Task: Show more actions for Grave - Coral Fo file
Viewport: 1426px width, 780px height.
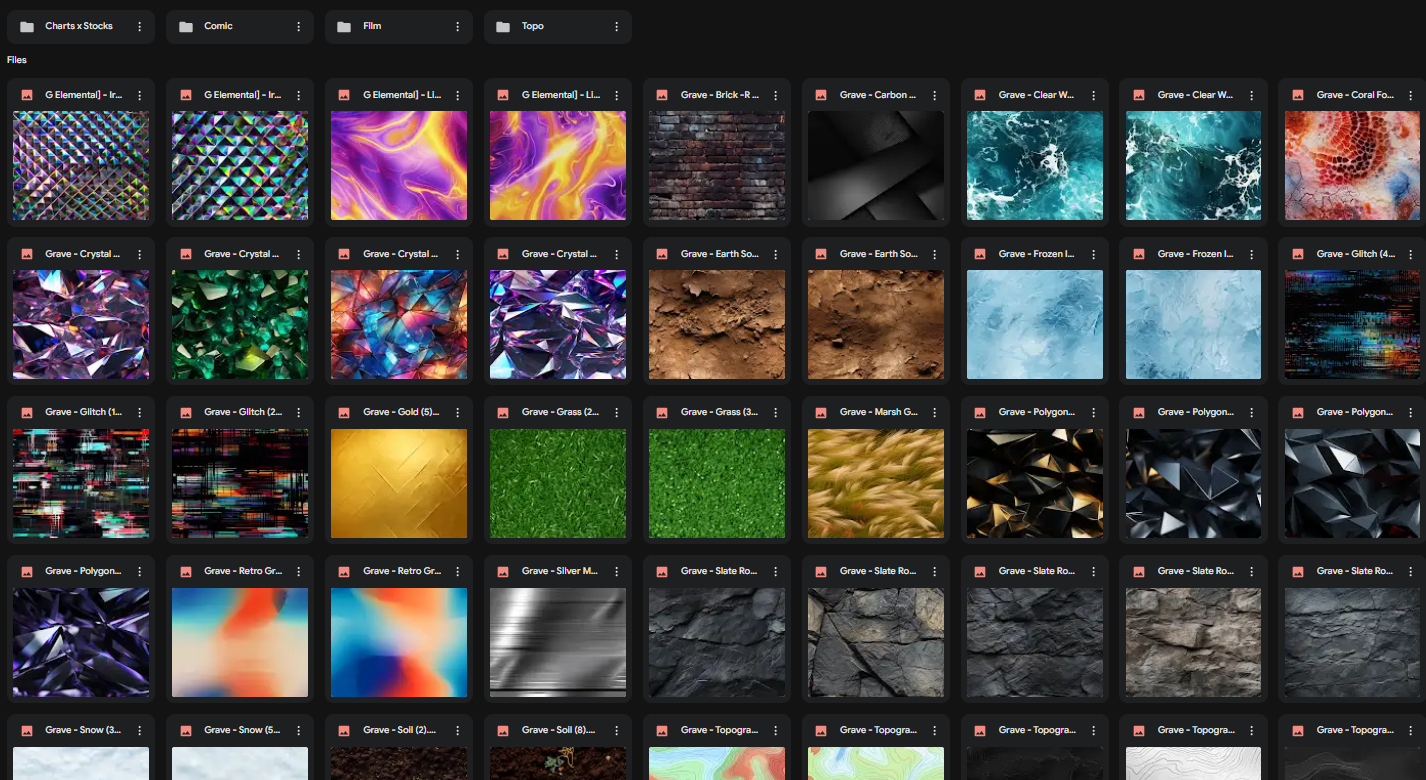Action: point(1411,95)
